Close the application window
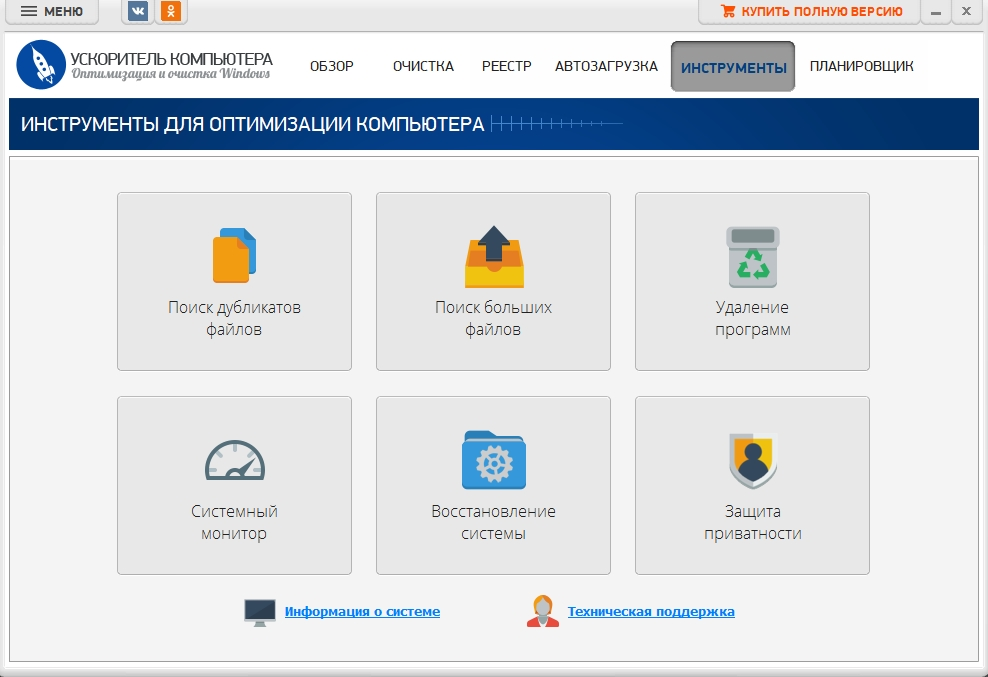 [966, 11]
